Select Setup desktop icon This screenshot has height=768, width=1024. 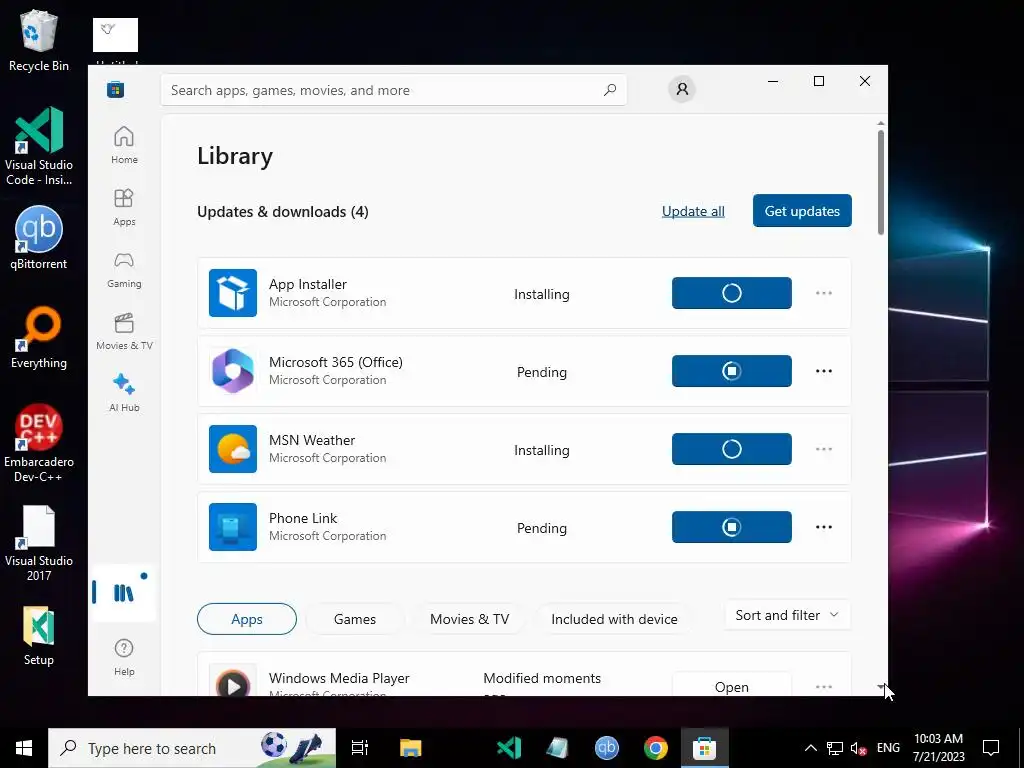pos(39,635)
